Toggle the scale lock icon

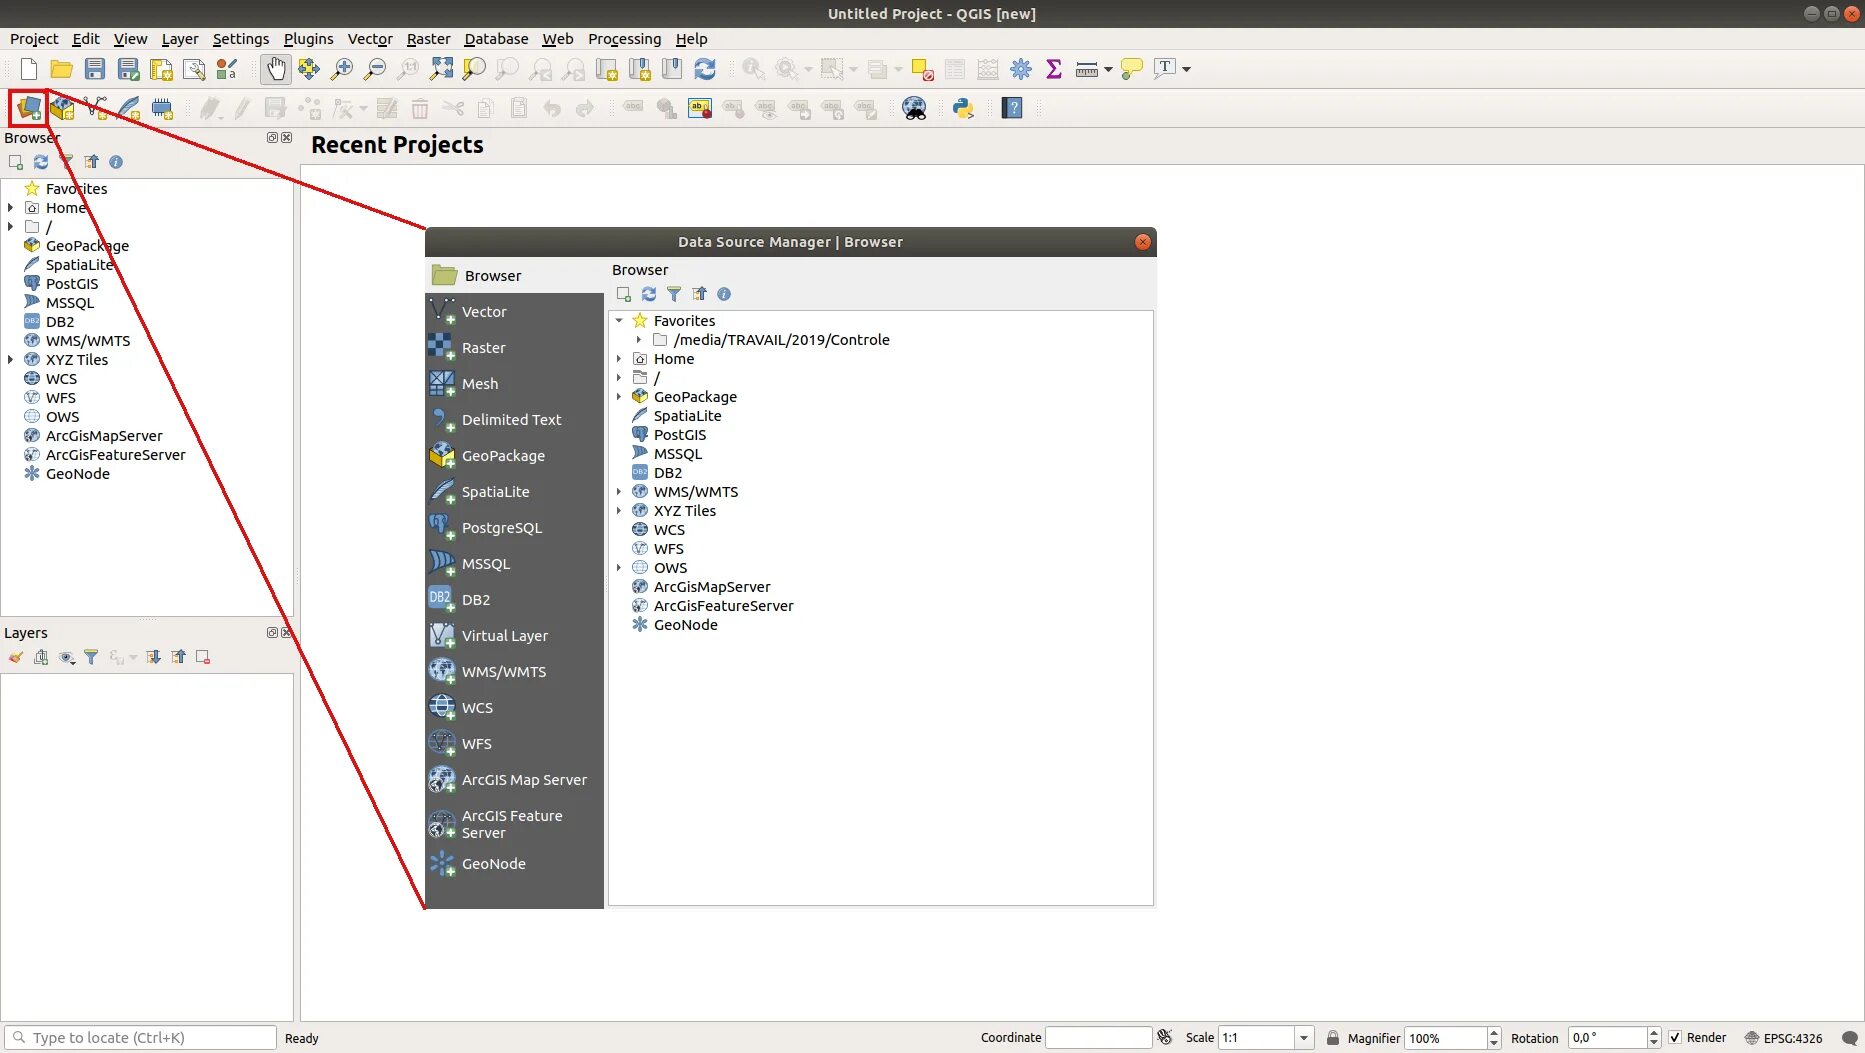tap(1333, 1038)
